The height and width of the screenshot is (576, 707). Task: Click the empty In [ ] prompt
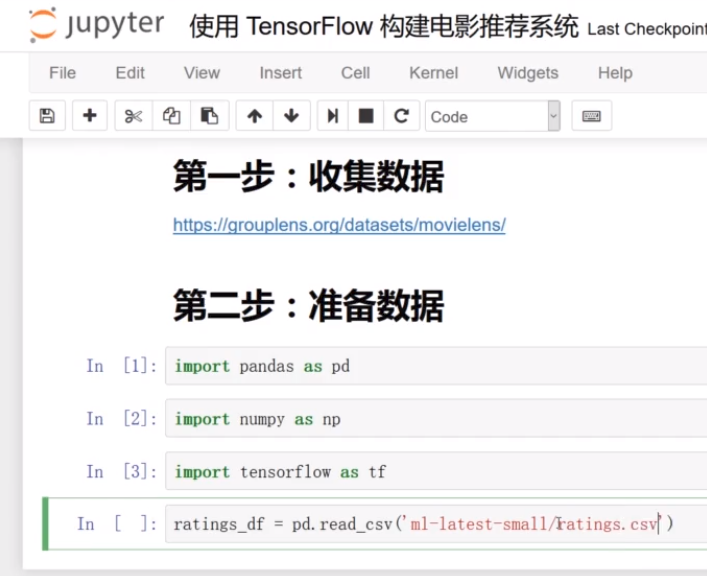[x=117, y=524]
